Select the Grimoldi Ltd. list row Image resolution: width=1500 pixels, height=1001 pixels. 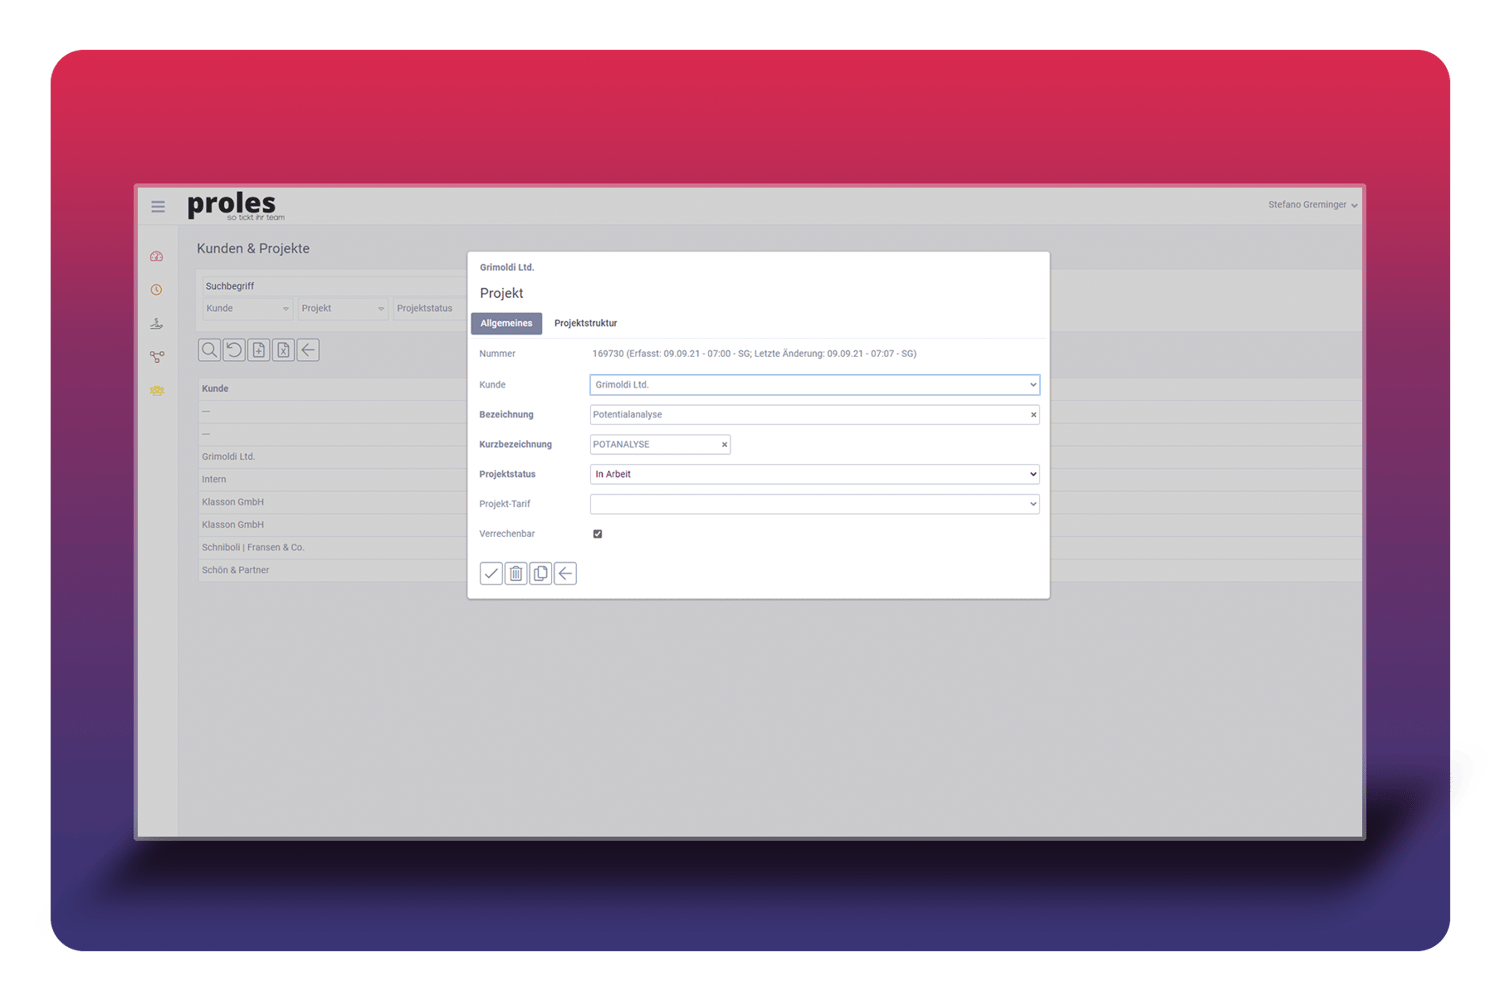click(333, 457)
